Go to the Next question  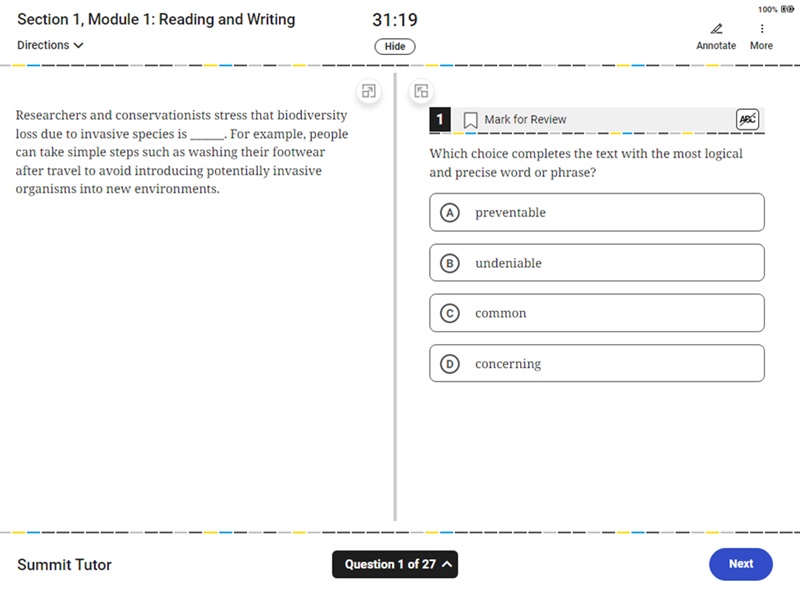coord(740,564)
